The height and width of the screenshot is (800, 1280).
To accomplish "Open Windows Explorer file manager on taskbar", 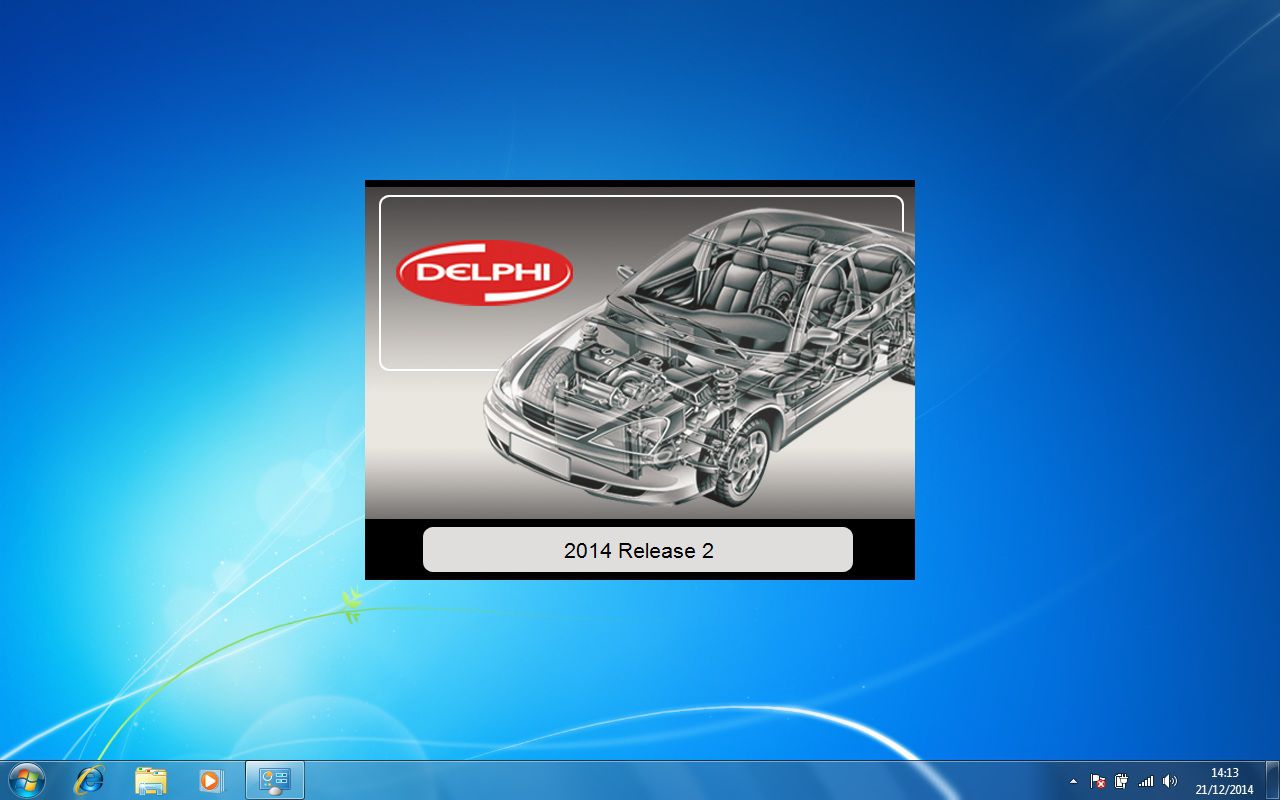I will (151, 780).
